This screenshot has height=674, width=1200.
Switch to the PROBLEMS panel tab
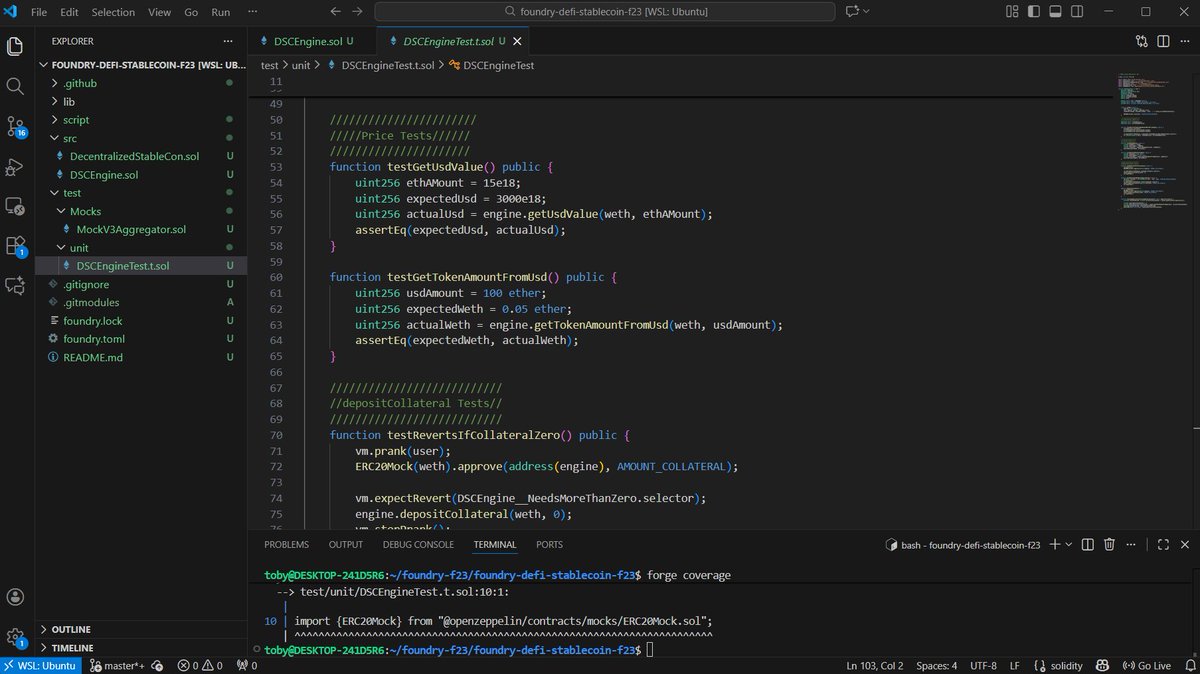click(286, 545)
